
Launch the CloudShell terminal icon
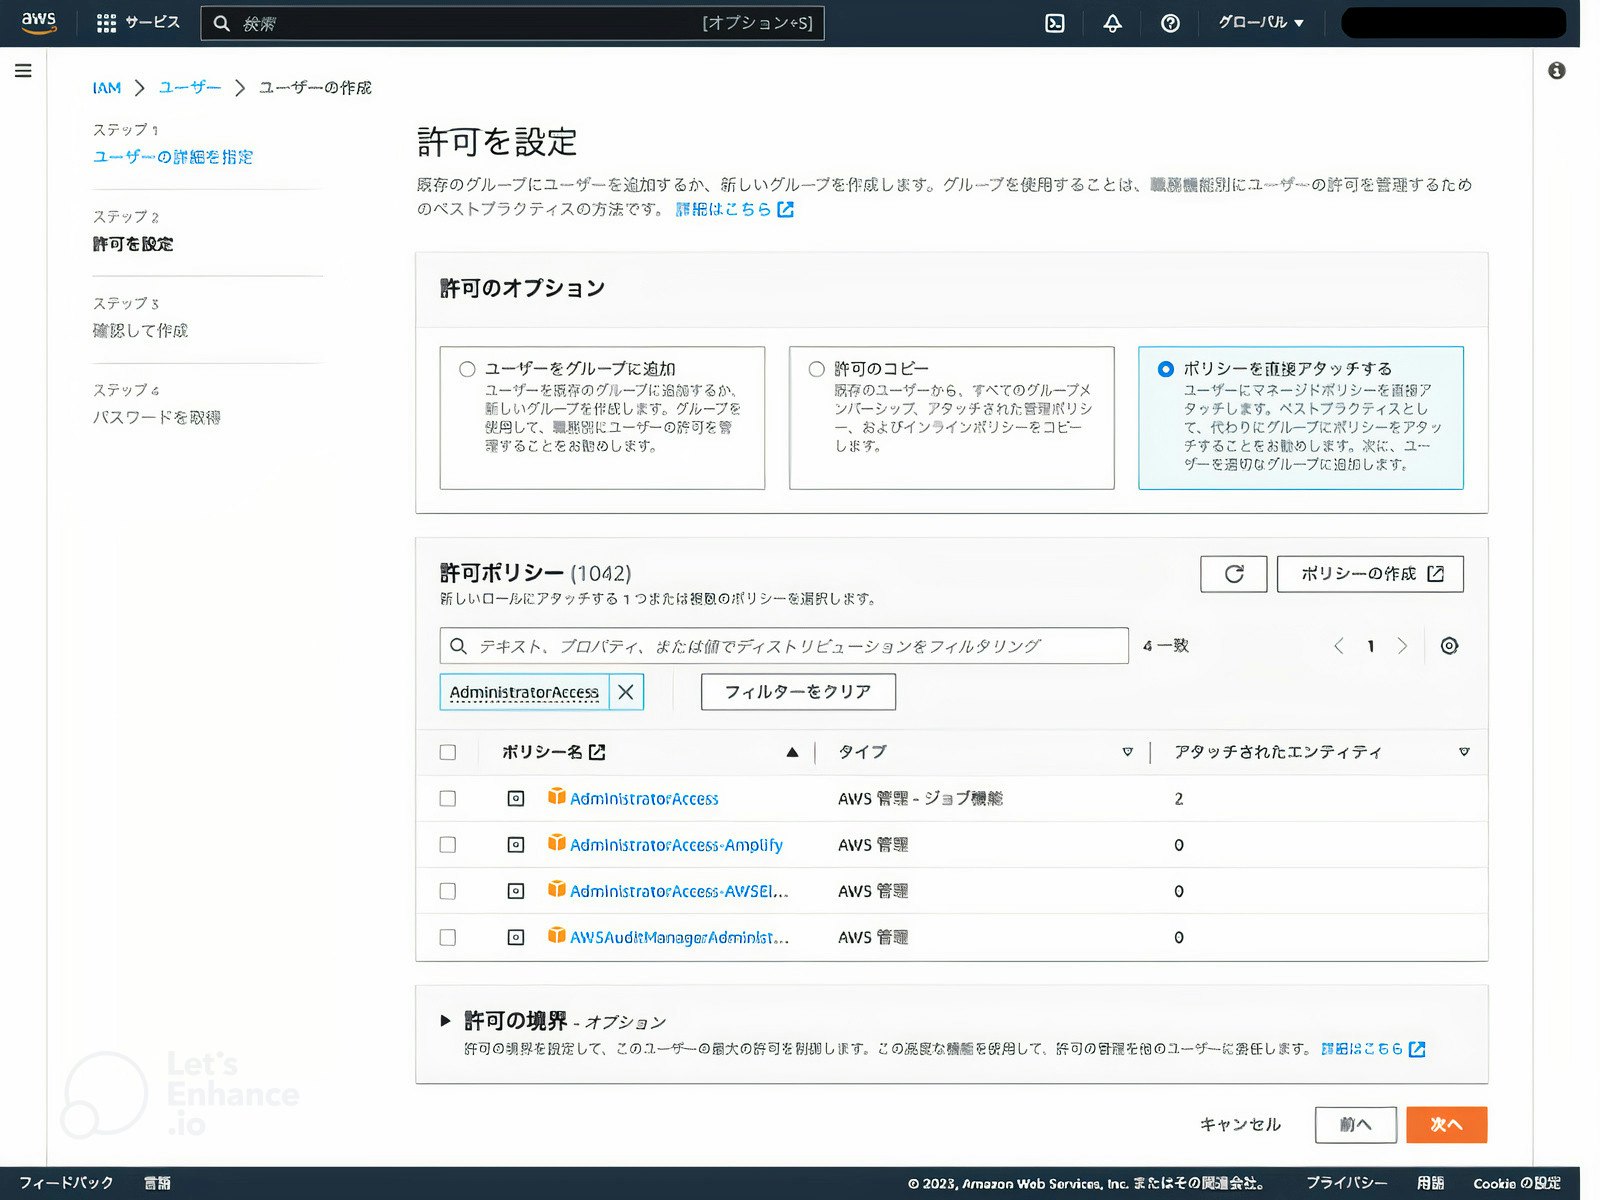[1055, 23]
